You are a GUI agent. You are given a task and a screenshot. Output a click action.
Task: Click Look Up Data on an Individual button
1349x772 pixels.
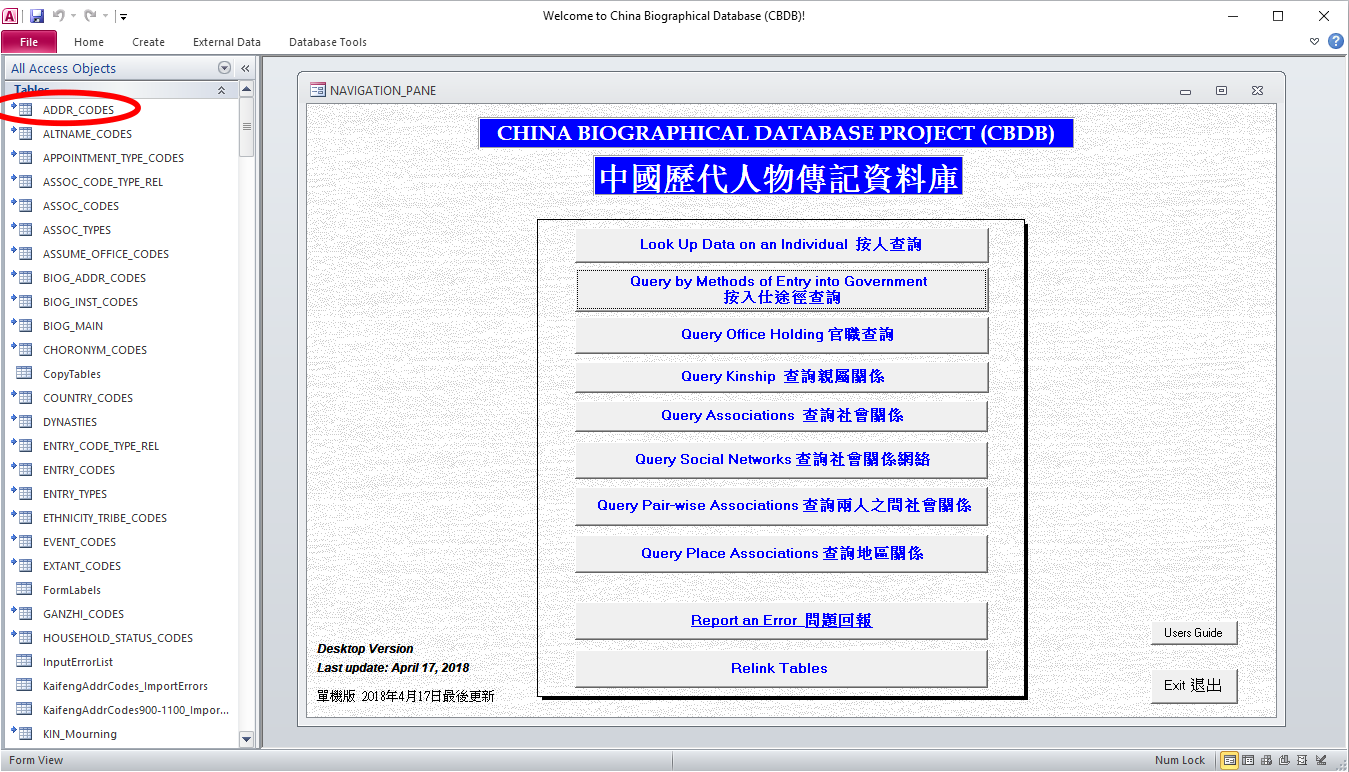pos(780,244)
